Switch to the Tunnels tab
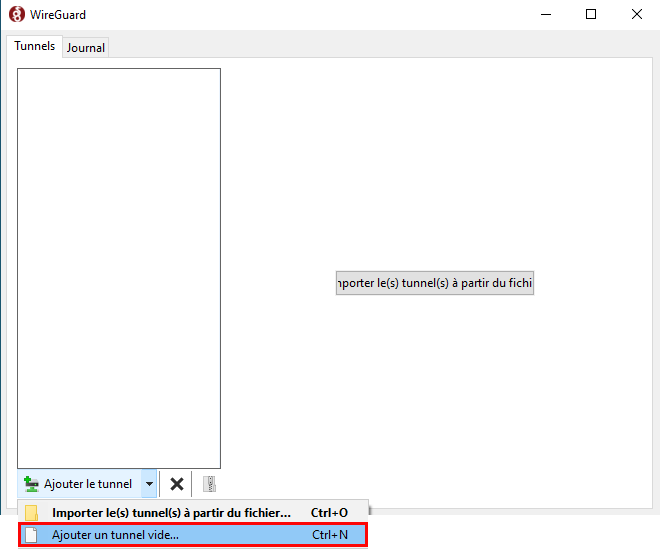Image resolution: width=660 pixels, height=549 pixels. (x=35, y=46)
